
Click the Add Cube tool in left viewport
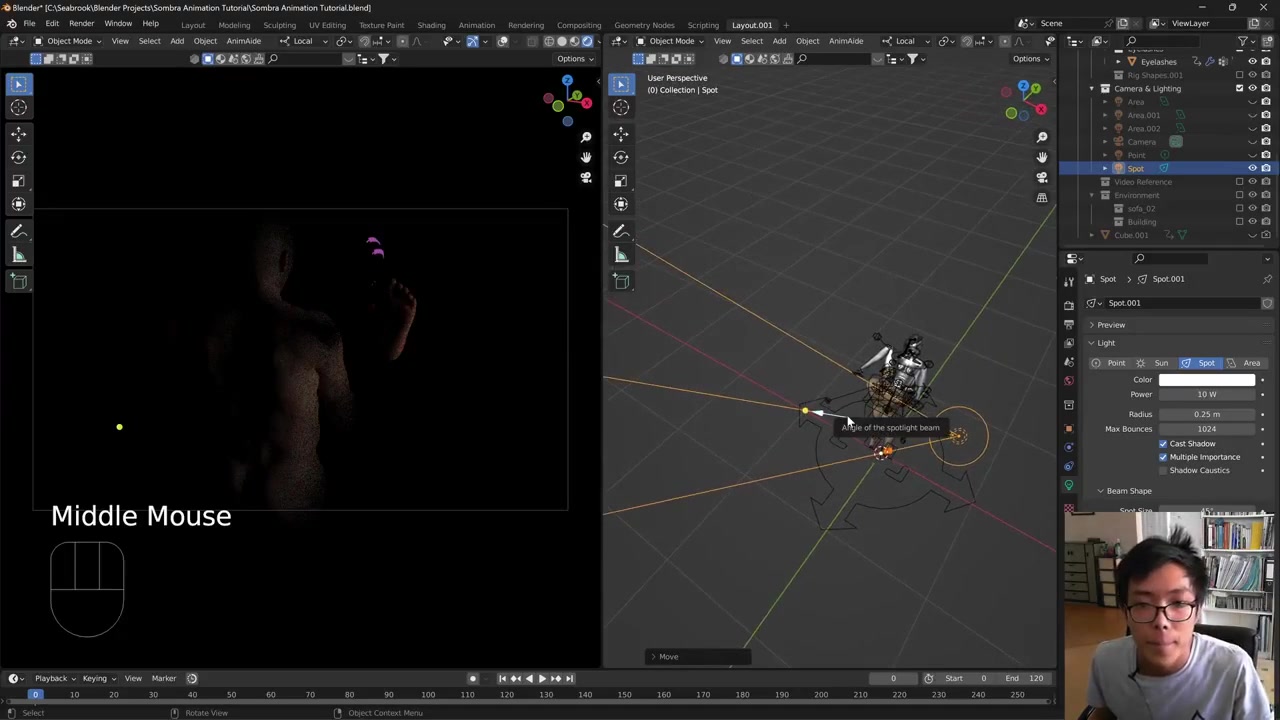click(19, 281)
